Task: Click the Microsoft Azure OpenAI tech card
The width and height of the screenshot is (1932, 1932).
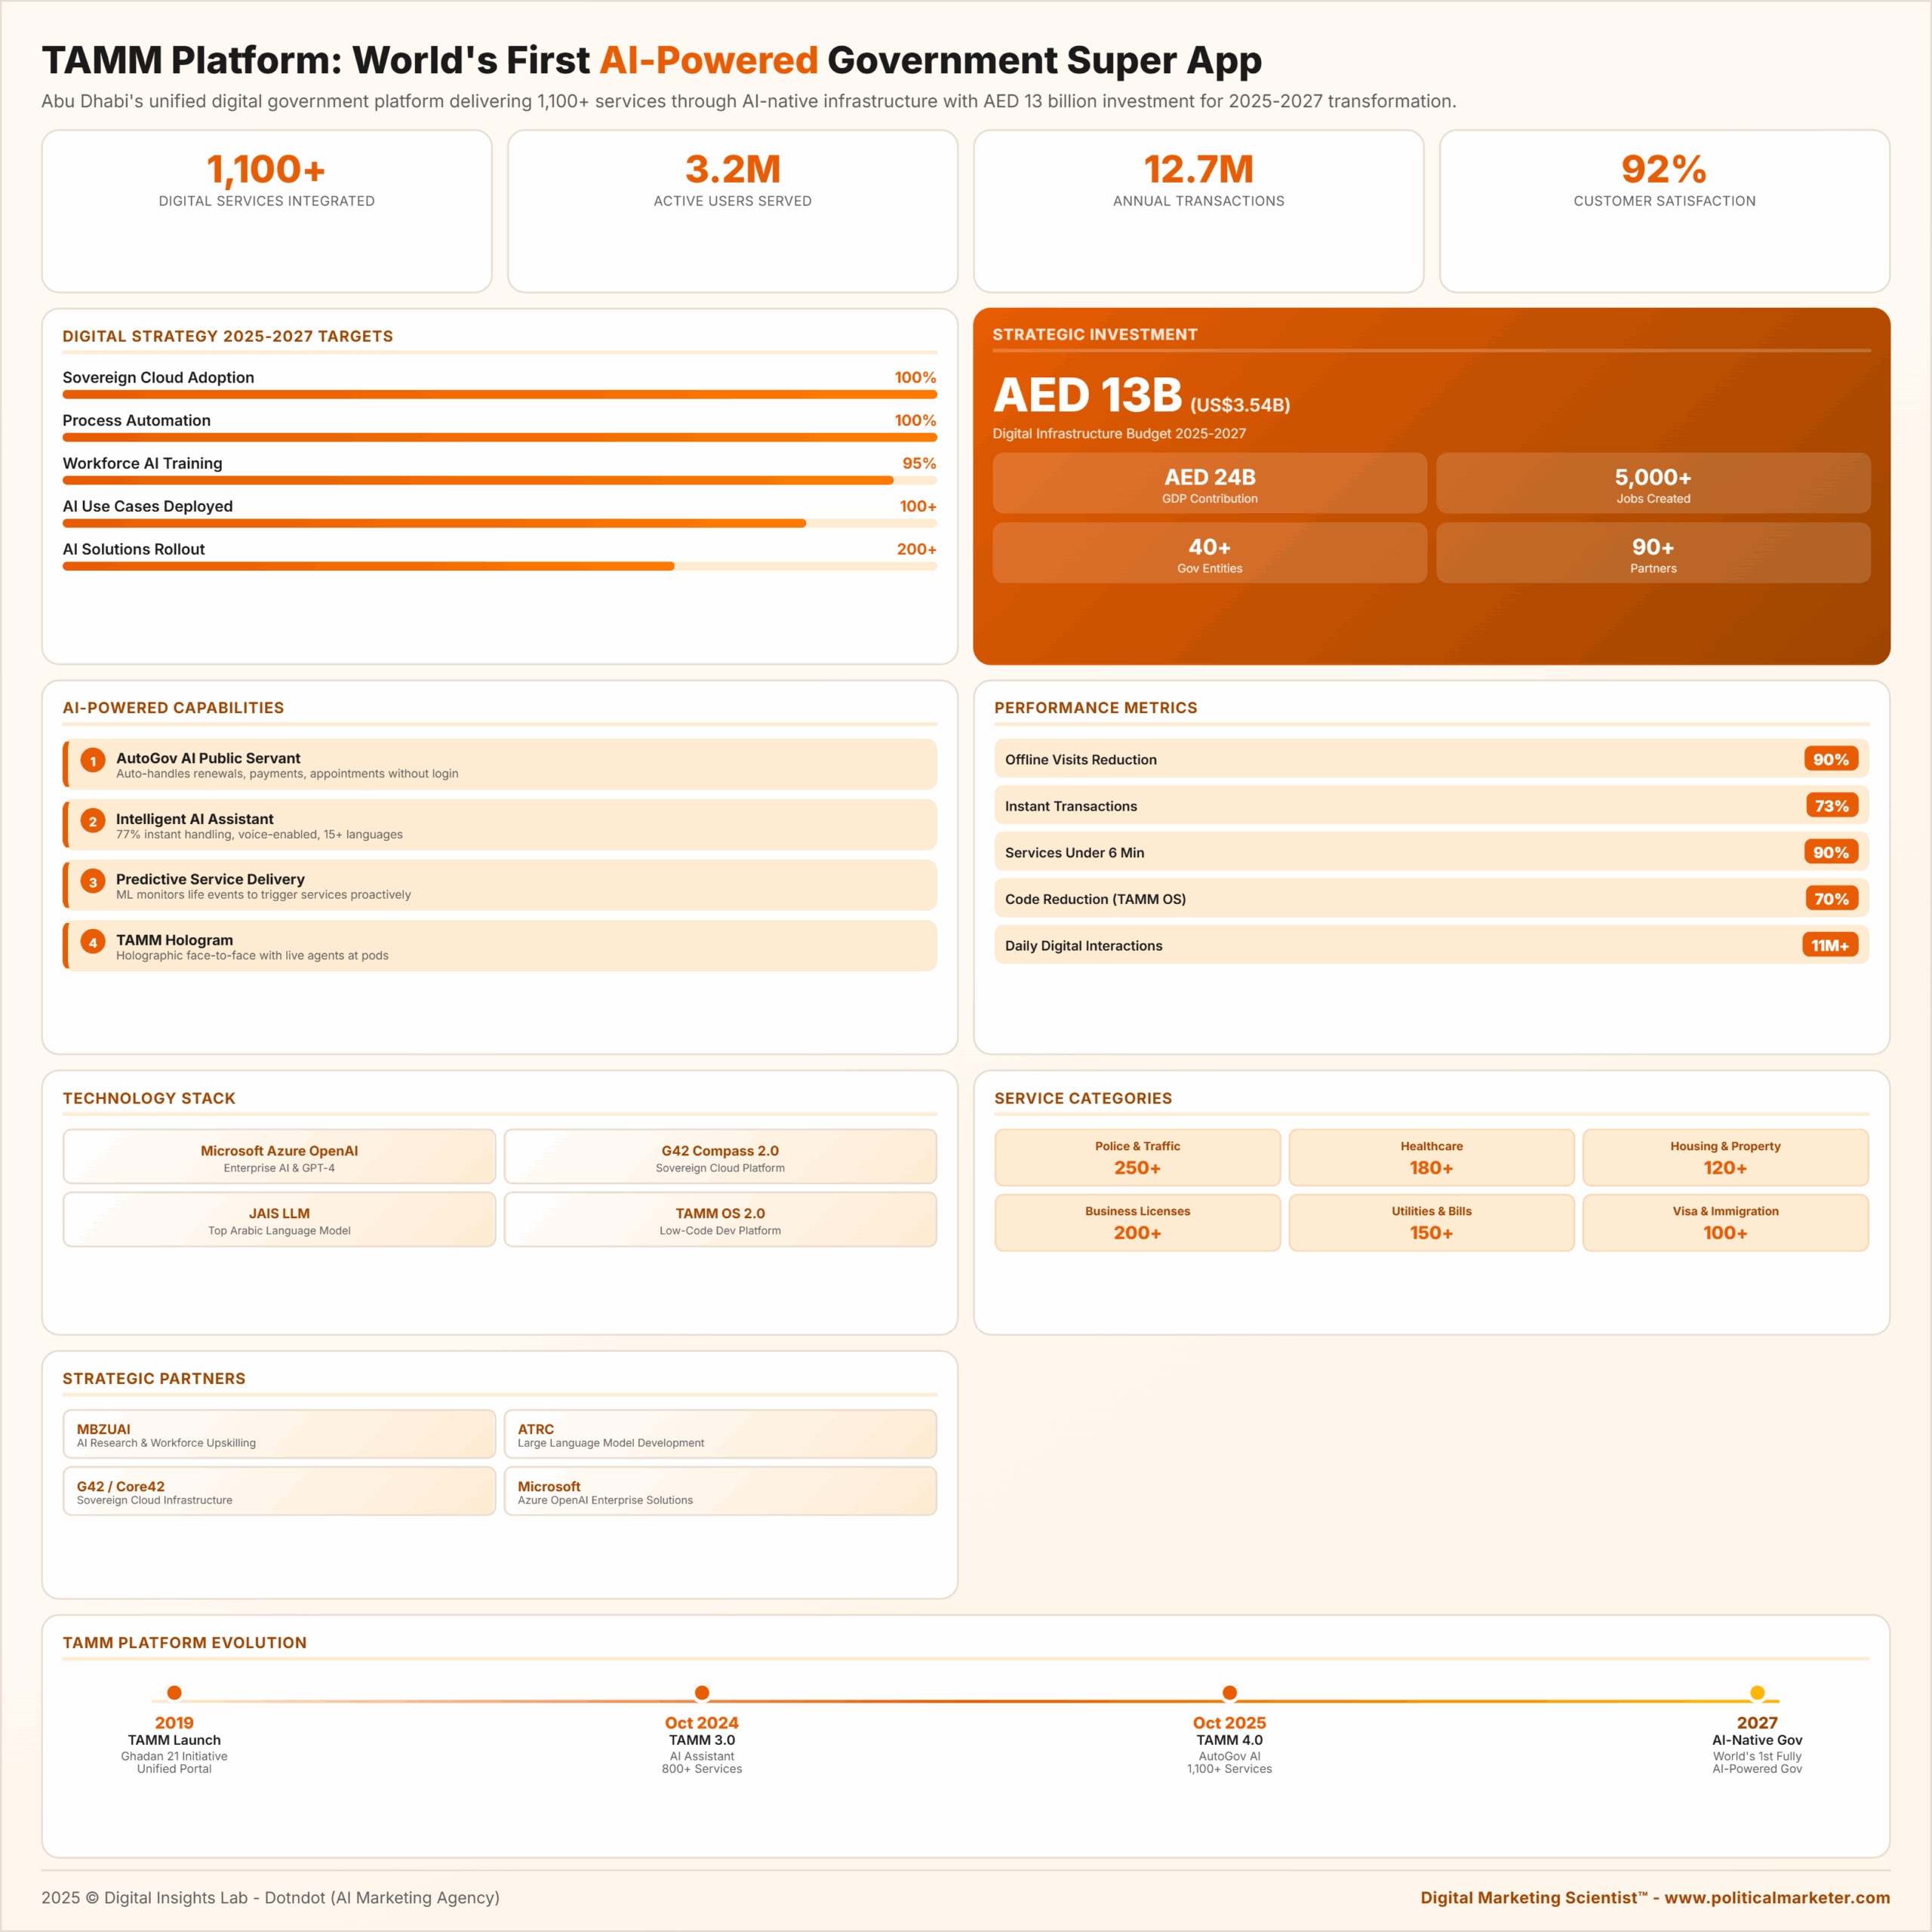Action: (279, 1157)
